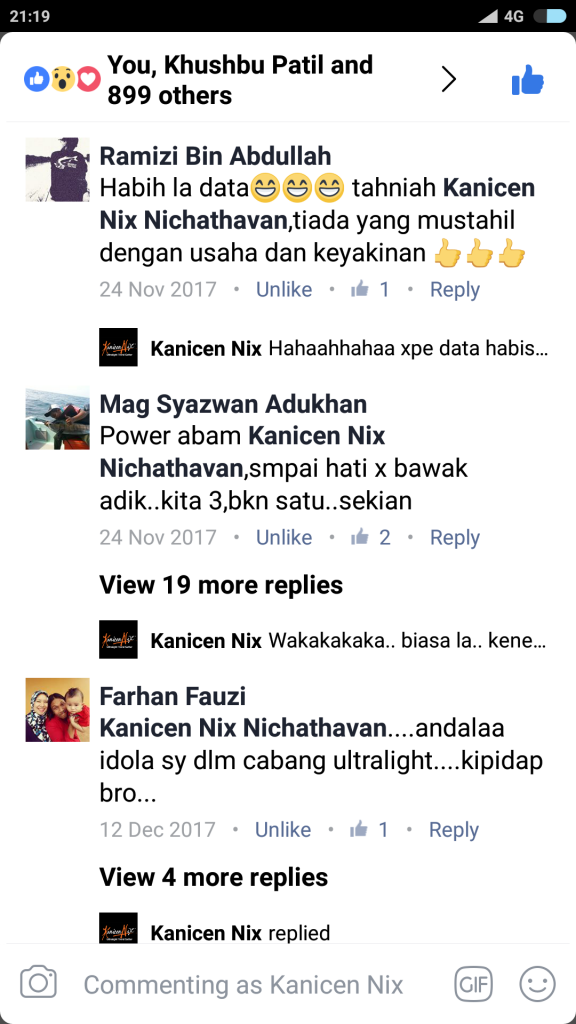The width and height of the screenshot is (576, 1024).
Task: Tap Farhan Fauzi's profile picture
Action: 57,709
